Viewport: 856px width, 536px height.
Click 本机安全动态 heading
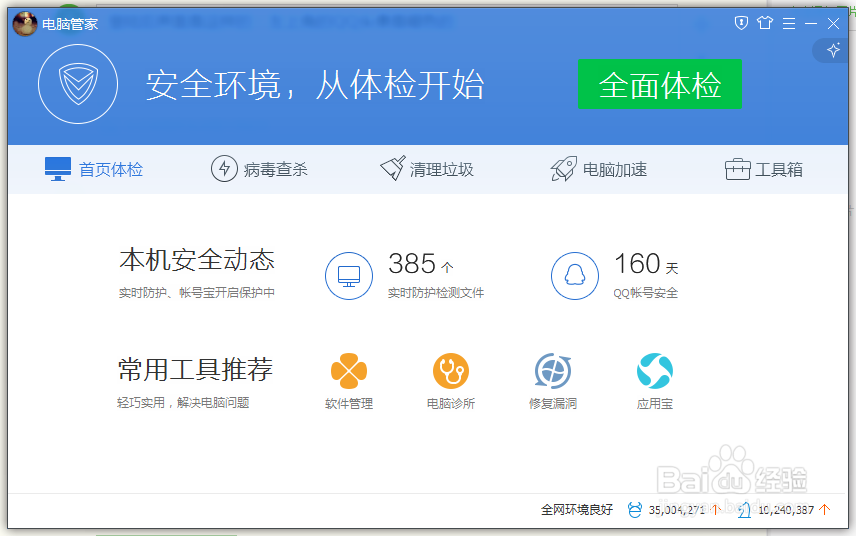pos(197,260)
